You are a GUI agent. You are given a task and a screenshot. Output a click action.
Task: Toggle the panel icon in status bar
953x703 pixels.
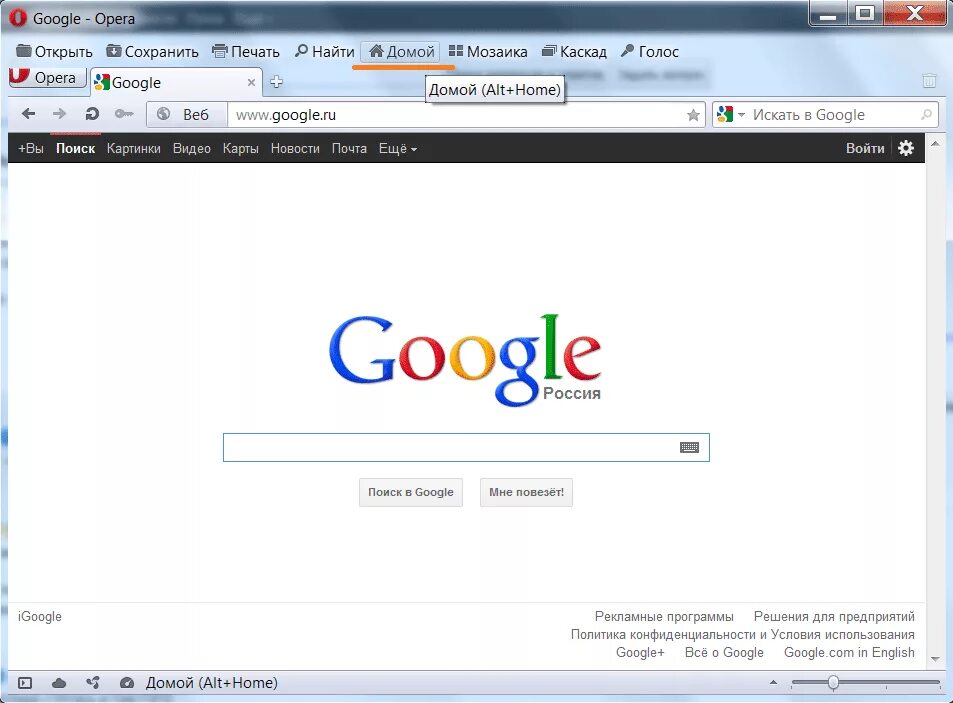25,683
